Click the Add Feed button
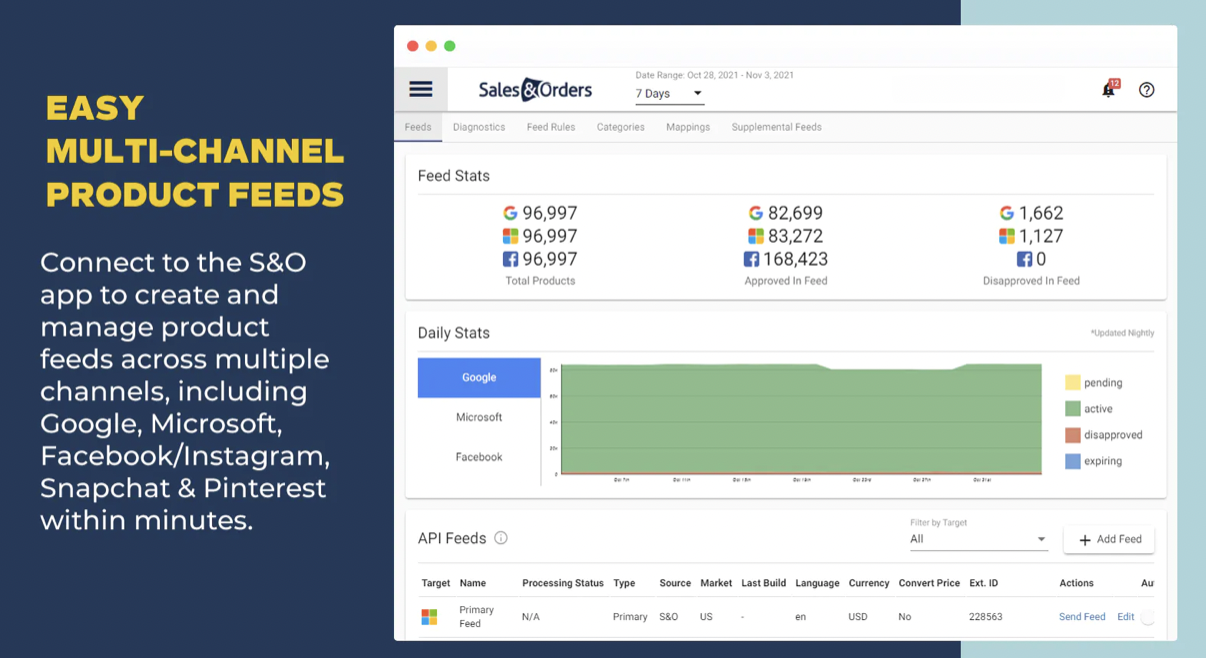Viewport: 1206px width, 658px height. pyautogui.click(x=1109, y=539)
